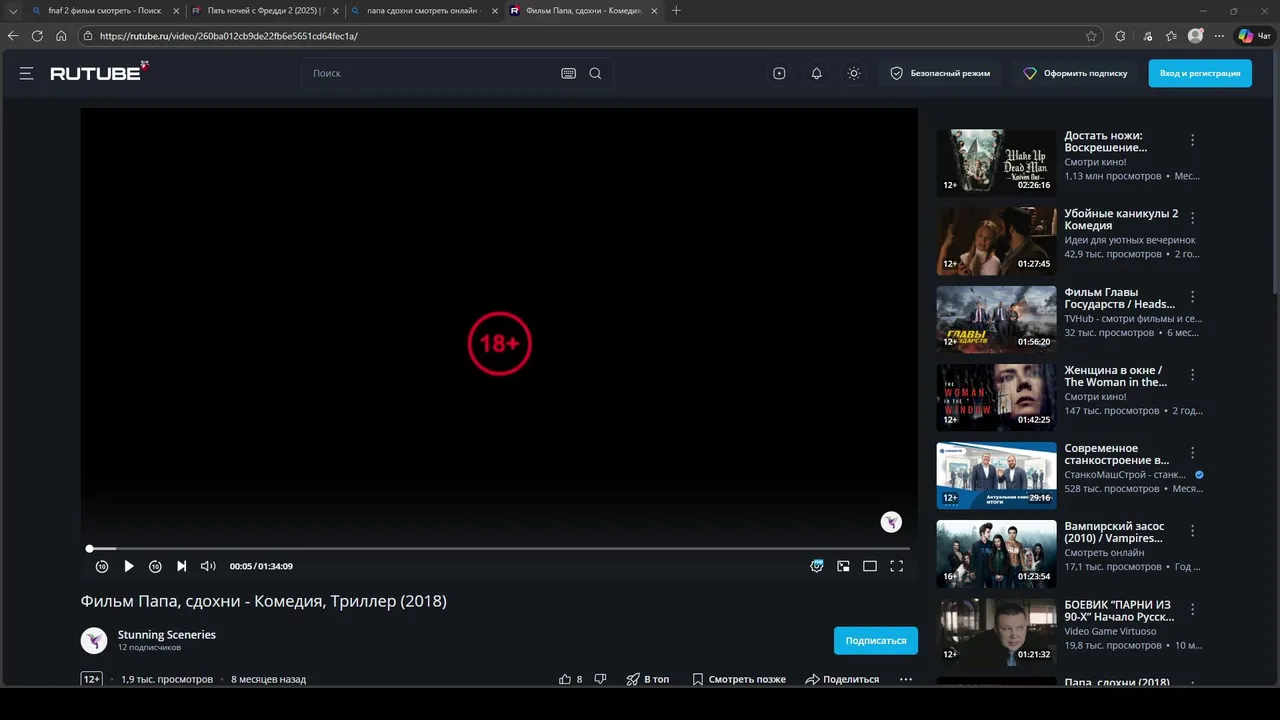The image size is (1280, 720).
Task: Open the Stunning Sceneries channel avatar
Action: pos(94,640)
